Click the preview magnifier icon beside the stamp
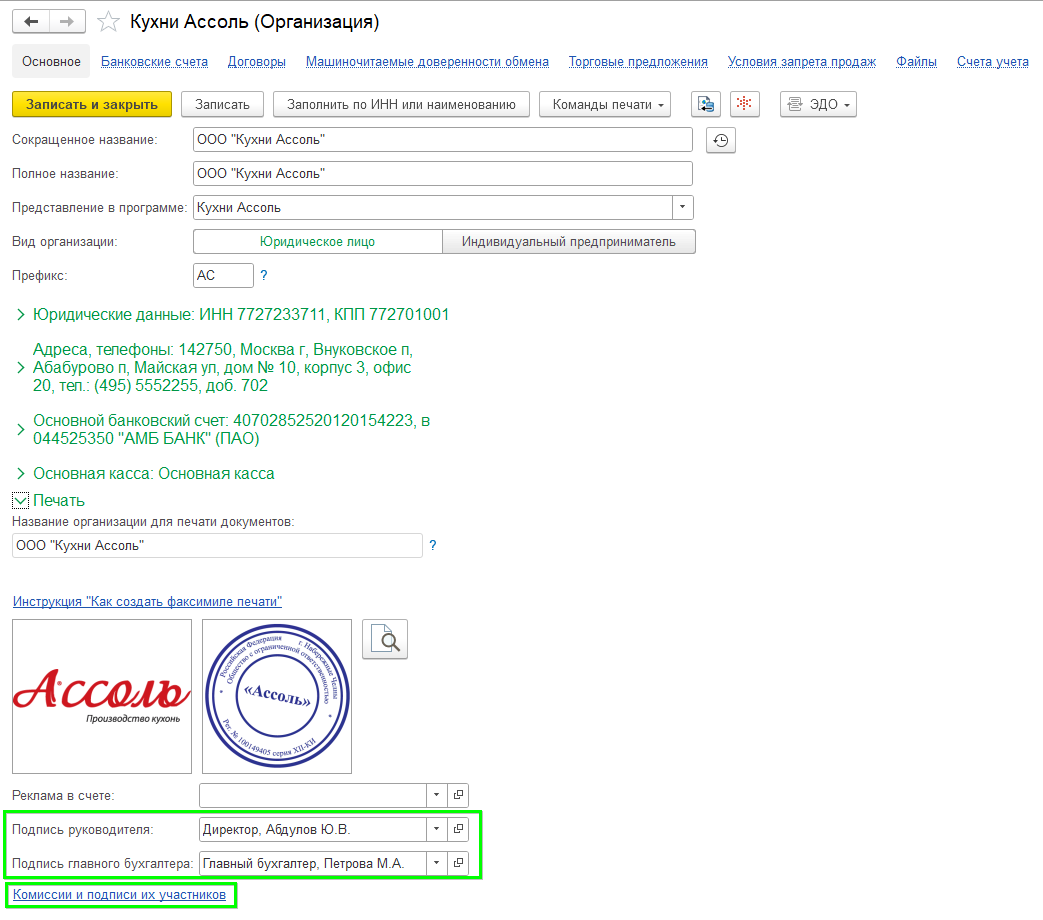This screenshot has width=1043, height=920. 385,639
